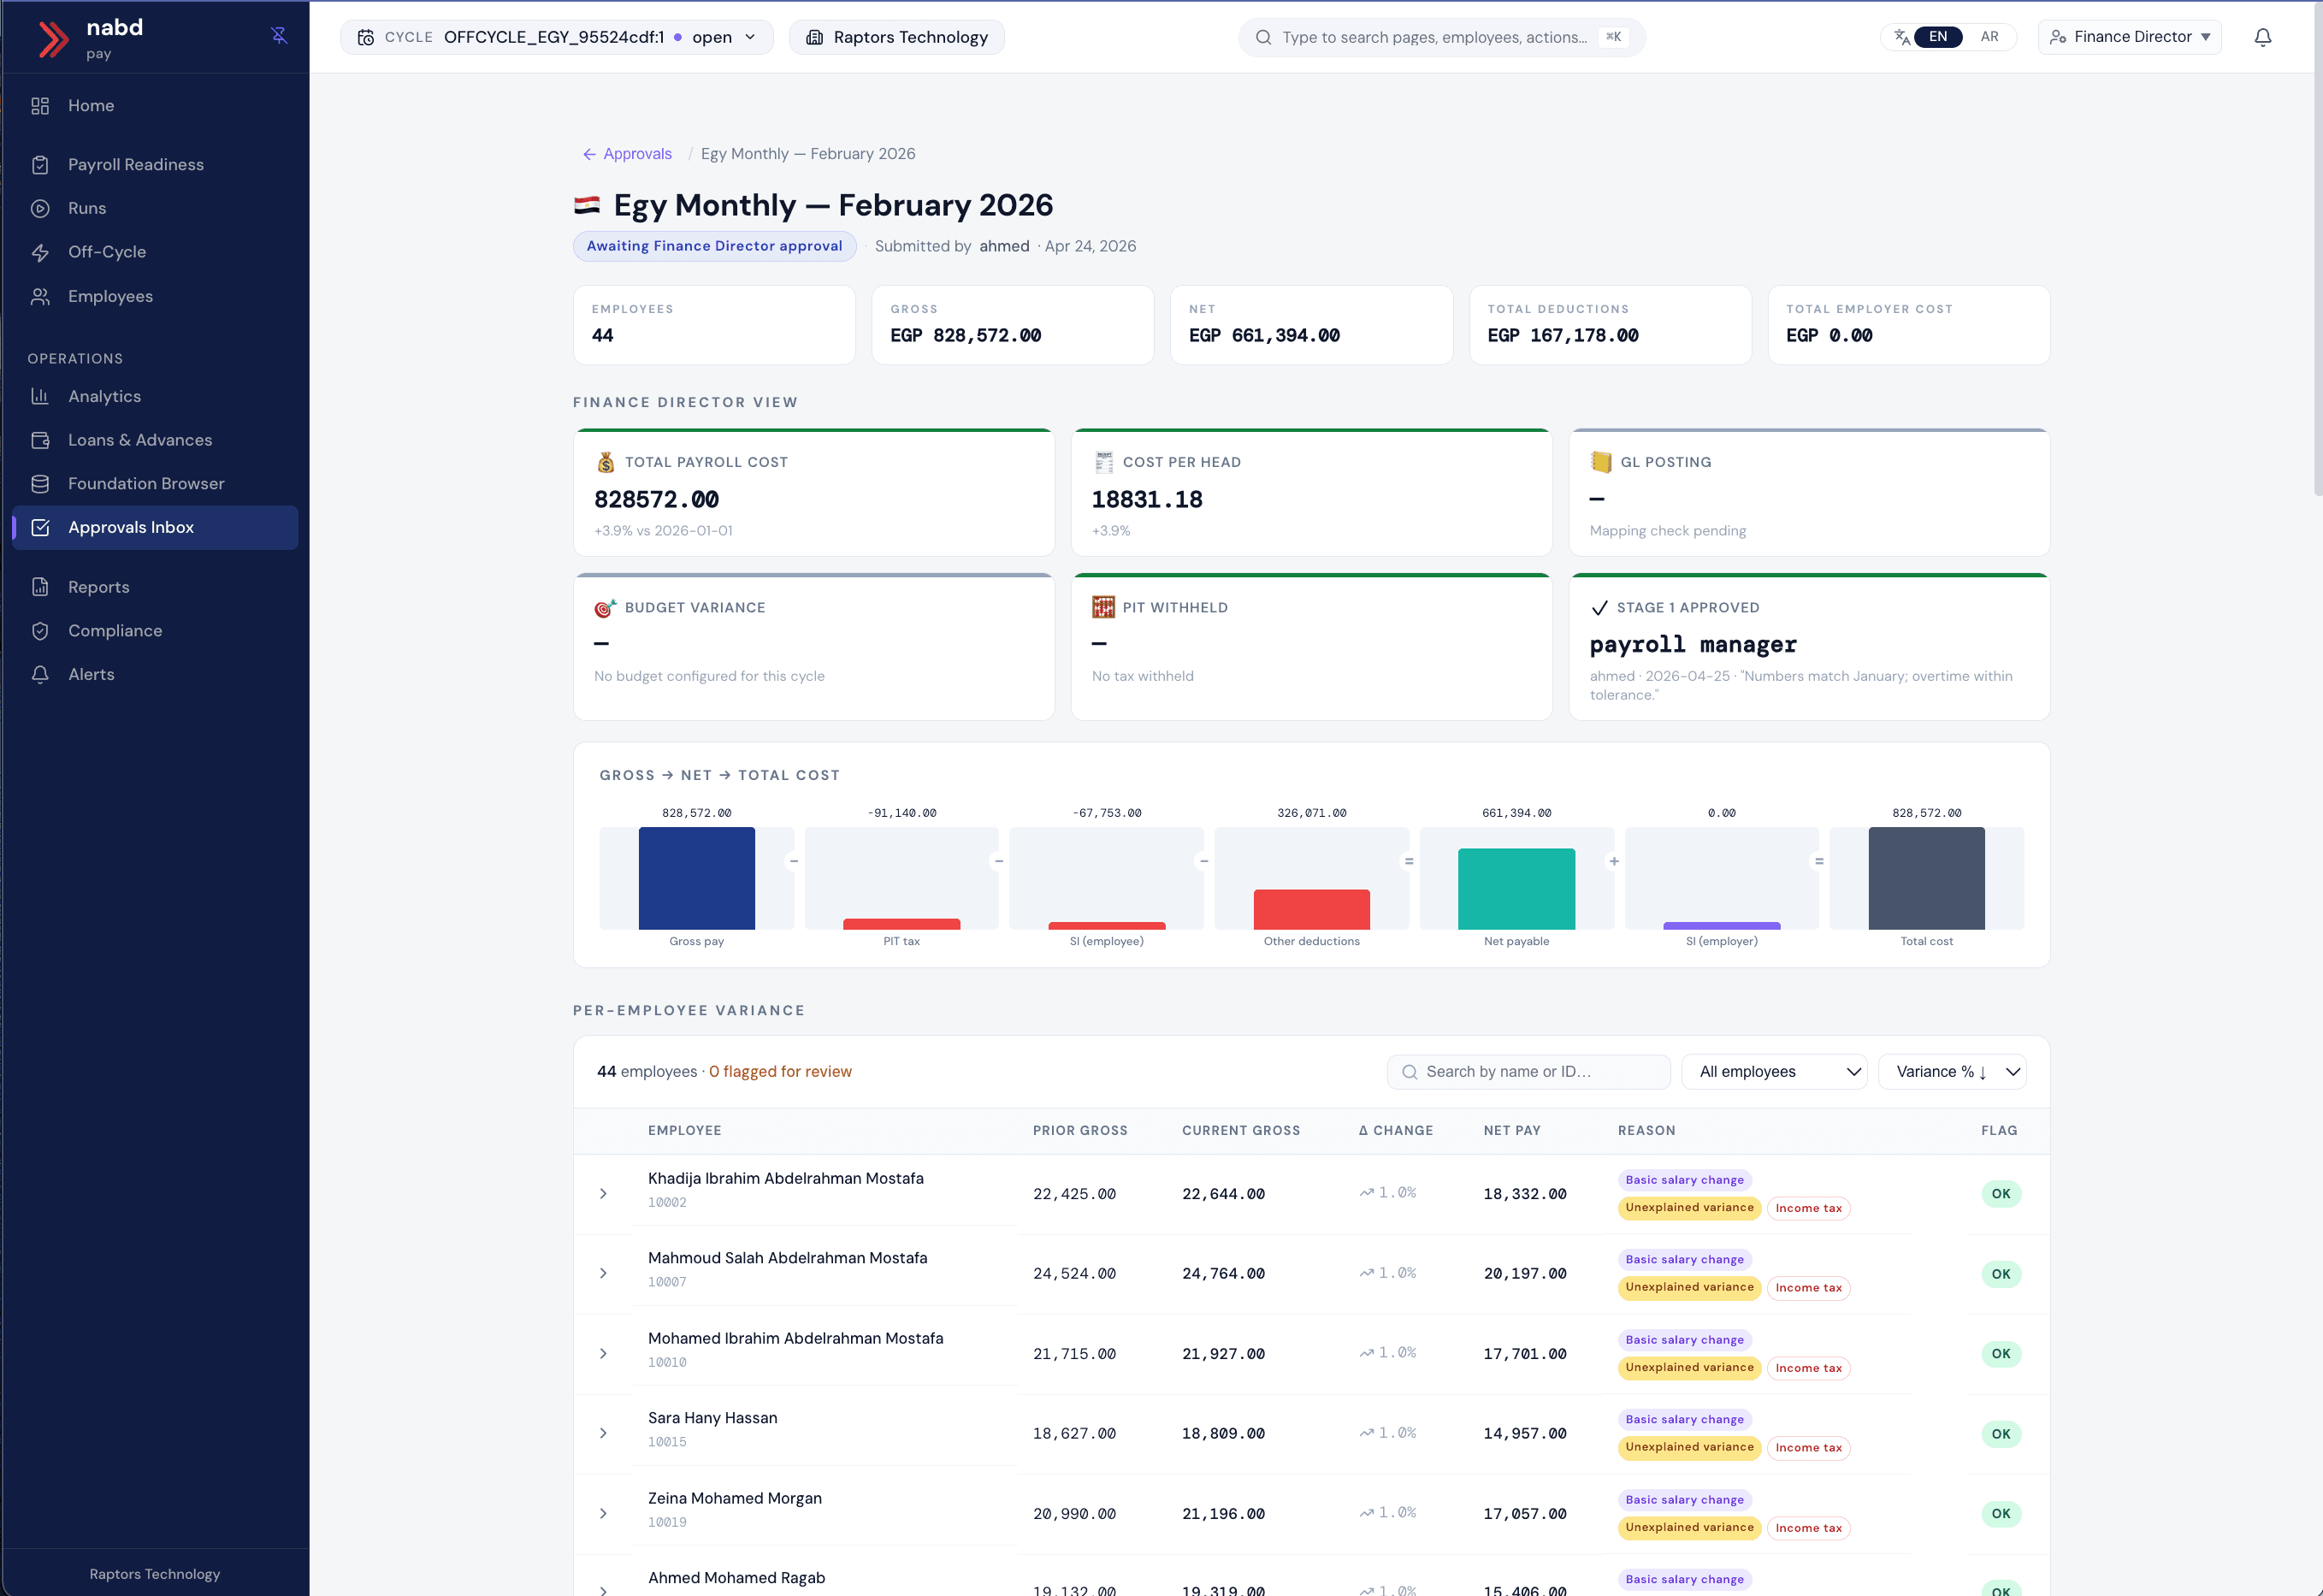The width and height of the screenshot is (2323, 1596).
Task: Click the Payroll Readiness clipboard icon
Action: click(40, 165)
